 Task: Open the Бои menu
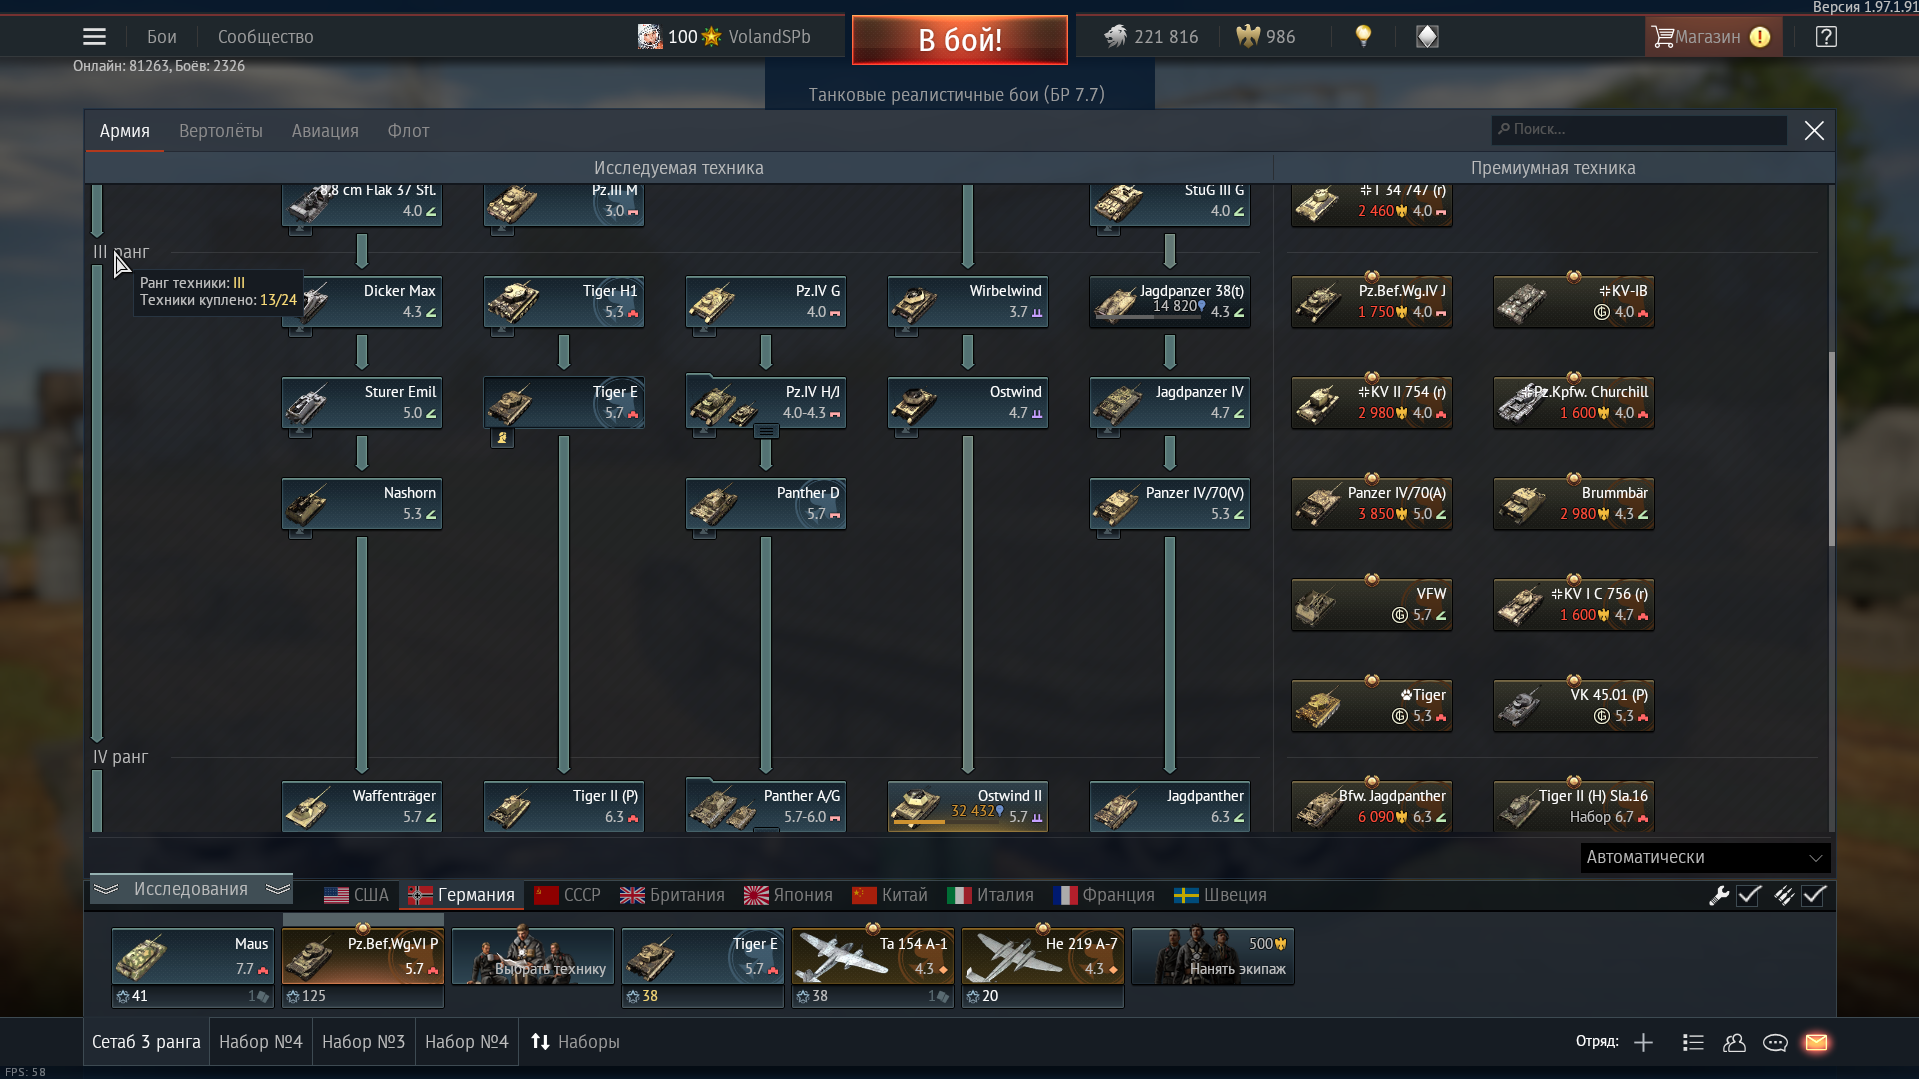(162, 37)
